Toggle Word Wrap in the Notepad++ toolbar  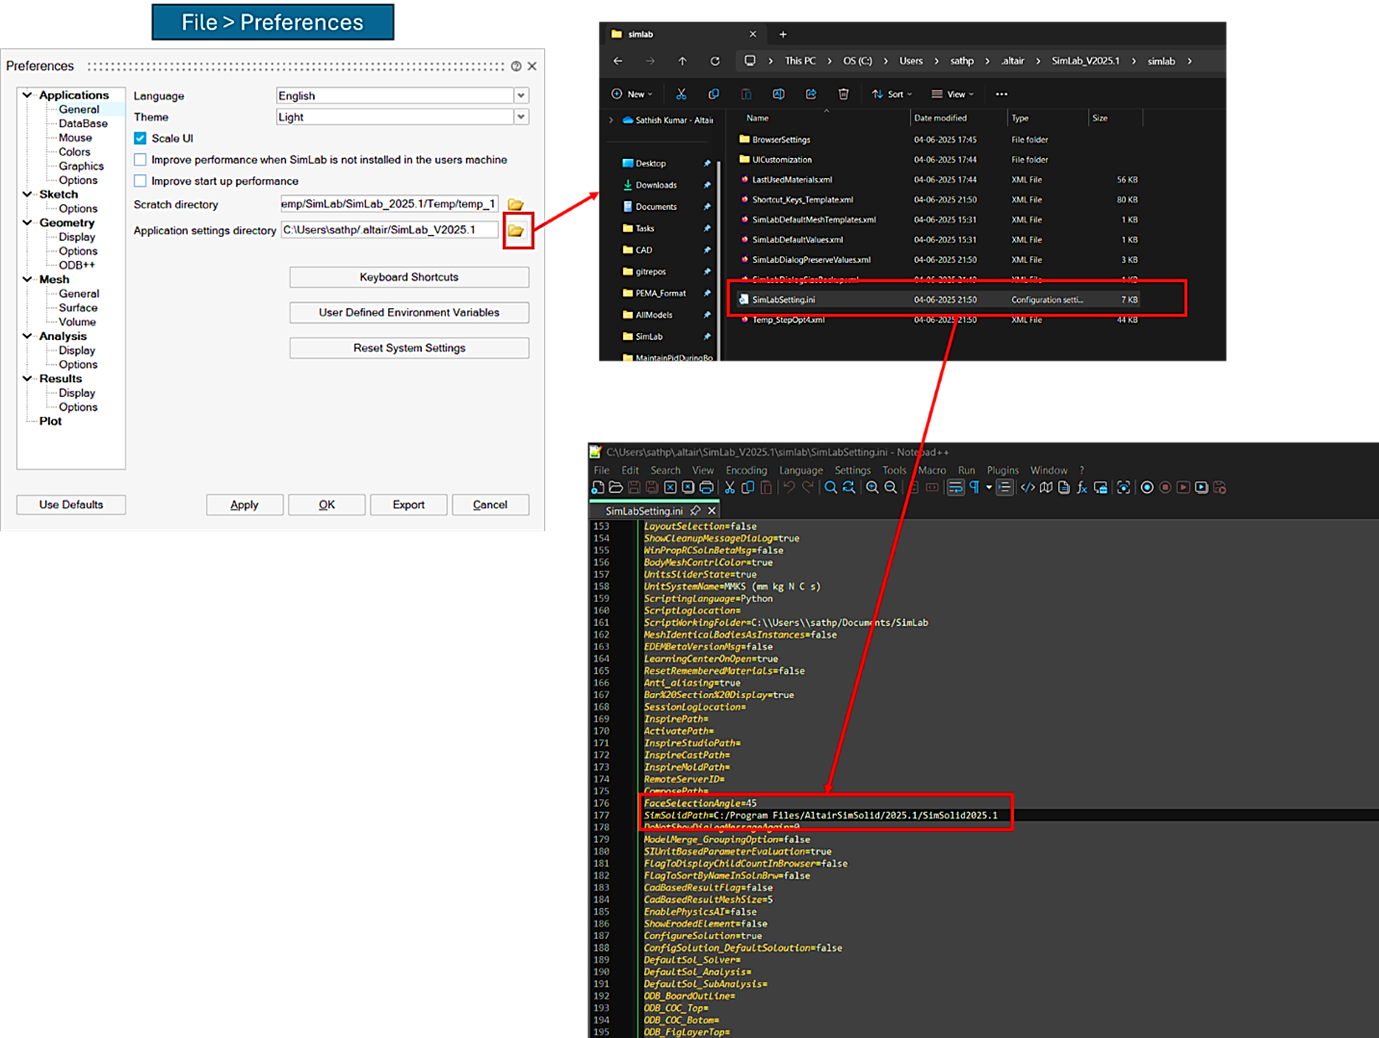pos(956,488)
